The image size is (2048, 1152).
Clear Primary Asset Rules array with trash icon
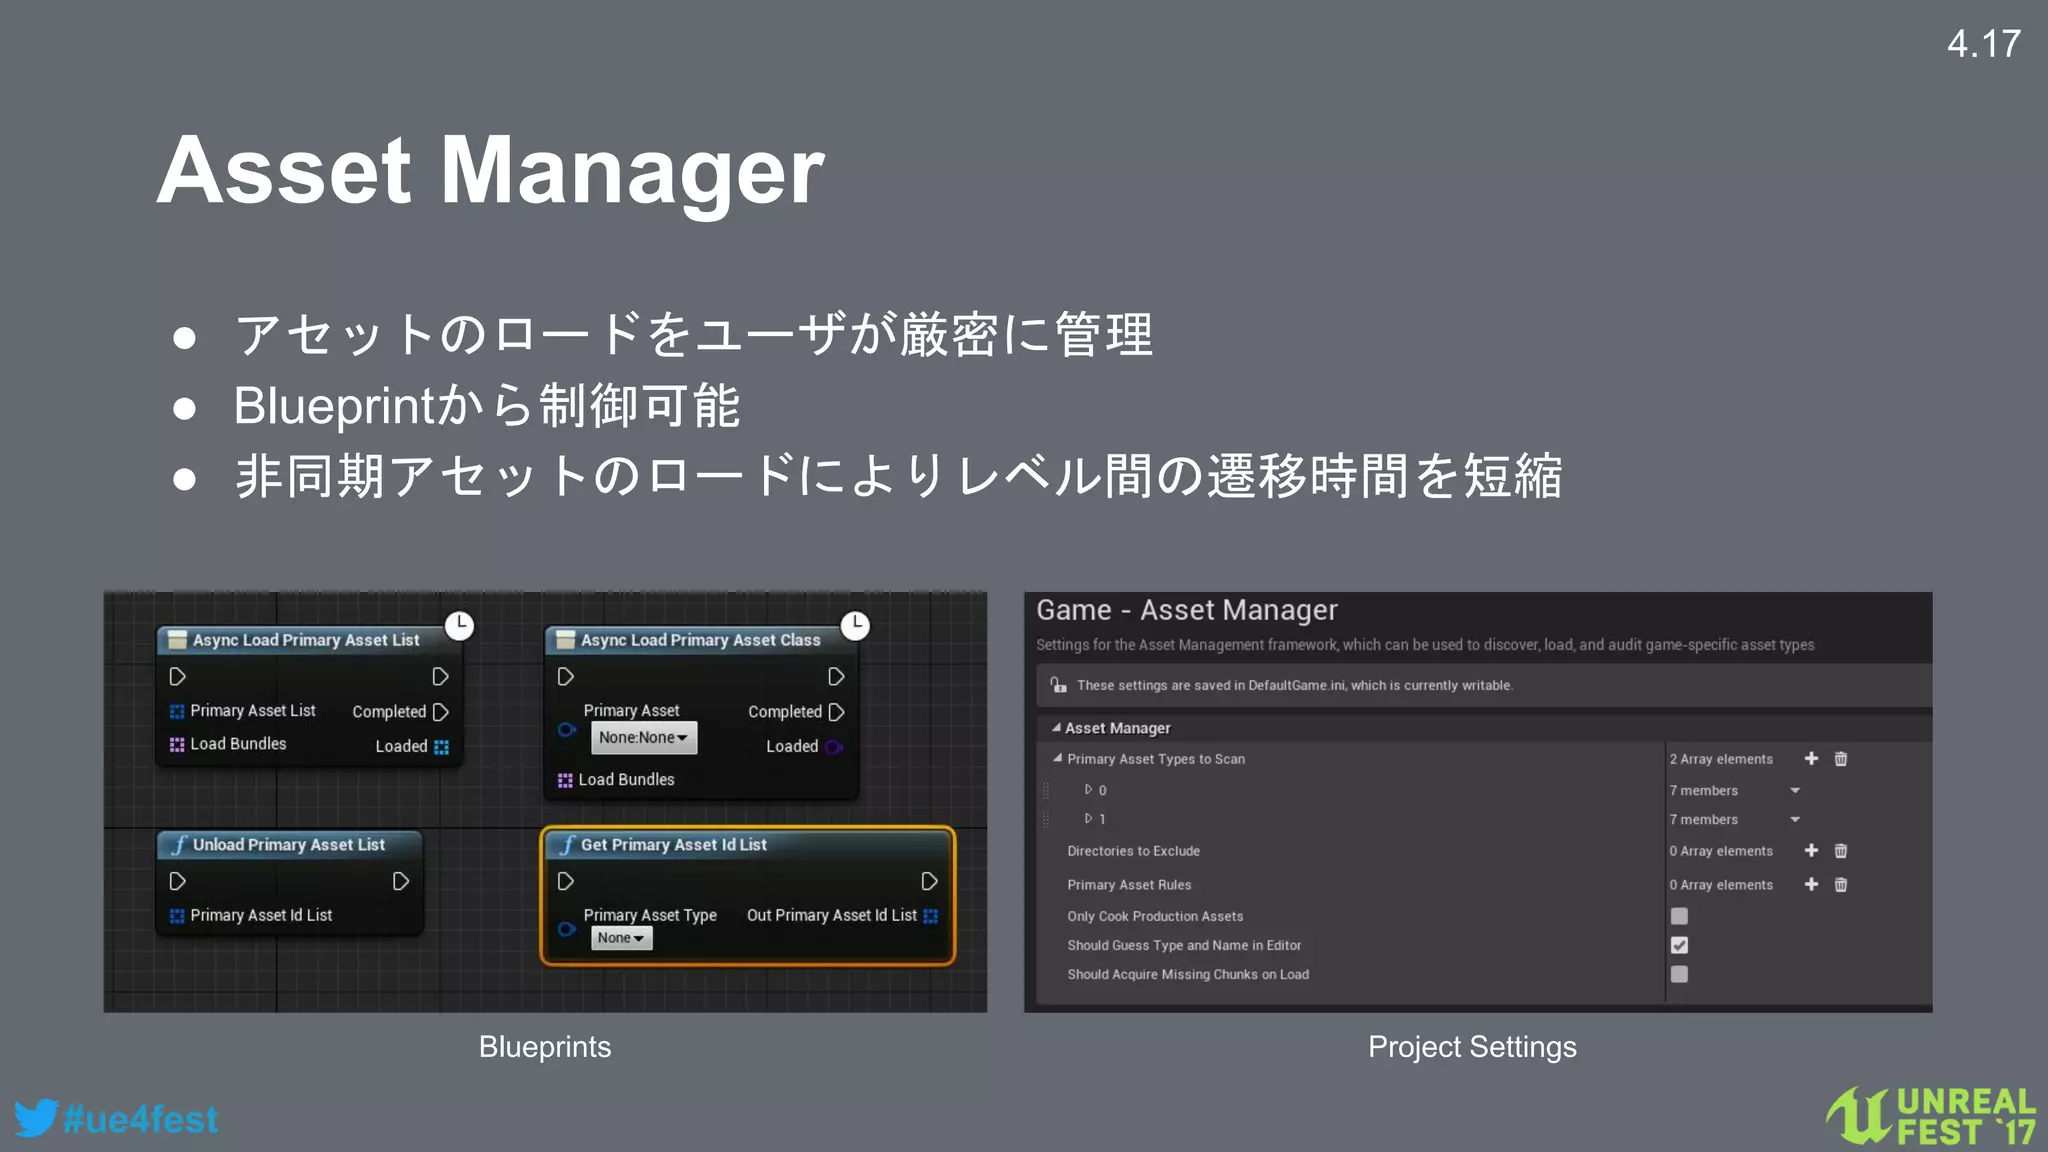pyautogui.click(x=1841, y=885)
